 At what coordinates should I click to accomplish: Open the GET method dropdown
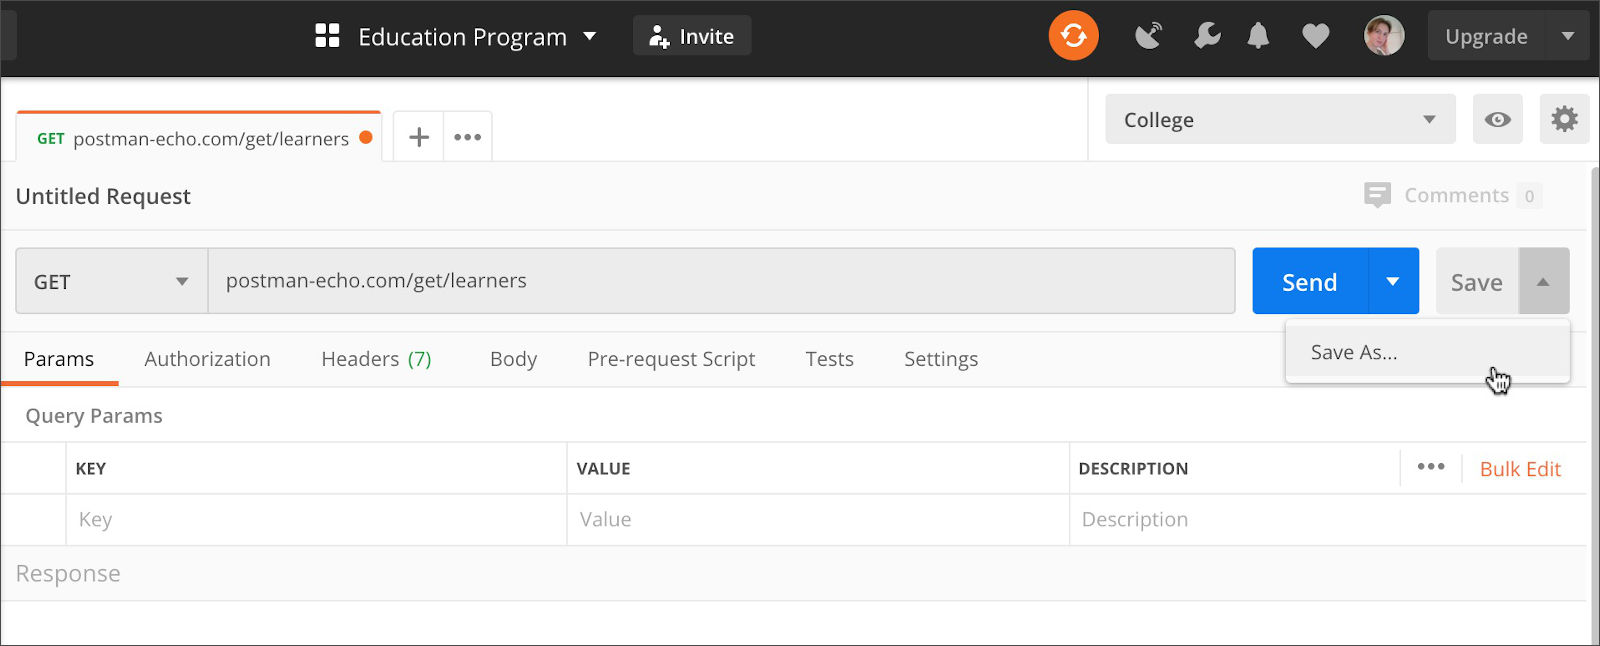click(111, 282)
